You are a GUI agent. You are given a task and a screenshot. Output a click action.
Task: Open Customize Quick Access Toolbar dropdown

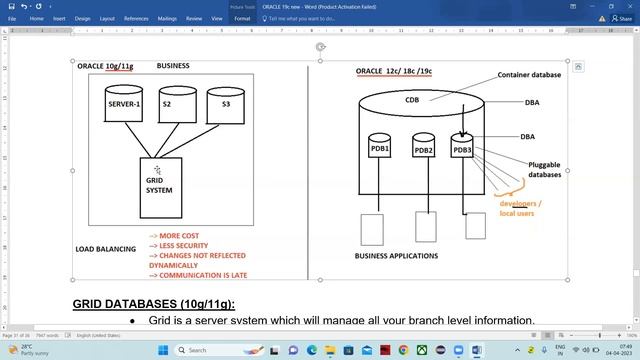click(x=50, y=7)
